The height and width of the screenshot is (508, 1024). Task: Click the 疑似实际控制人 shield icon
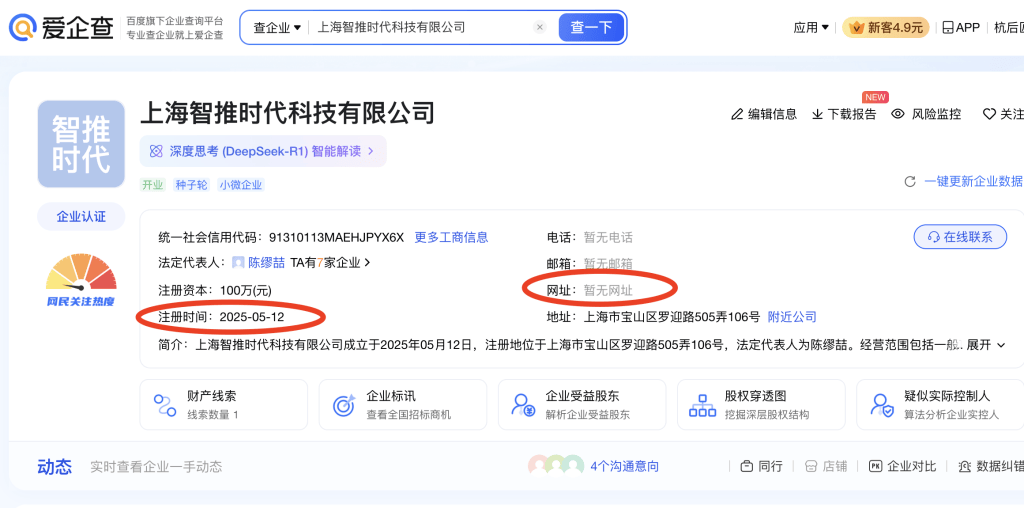coord(882,405)
